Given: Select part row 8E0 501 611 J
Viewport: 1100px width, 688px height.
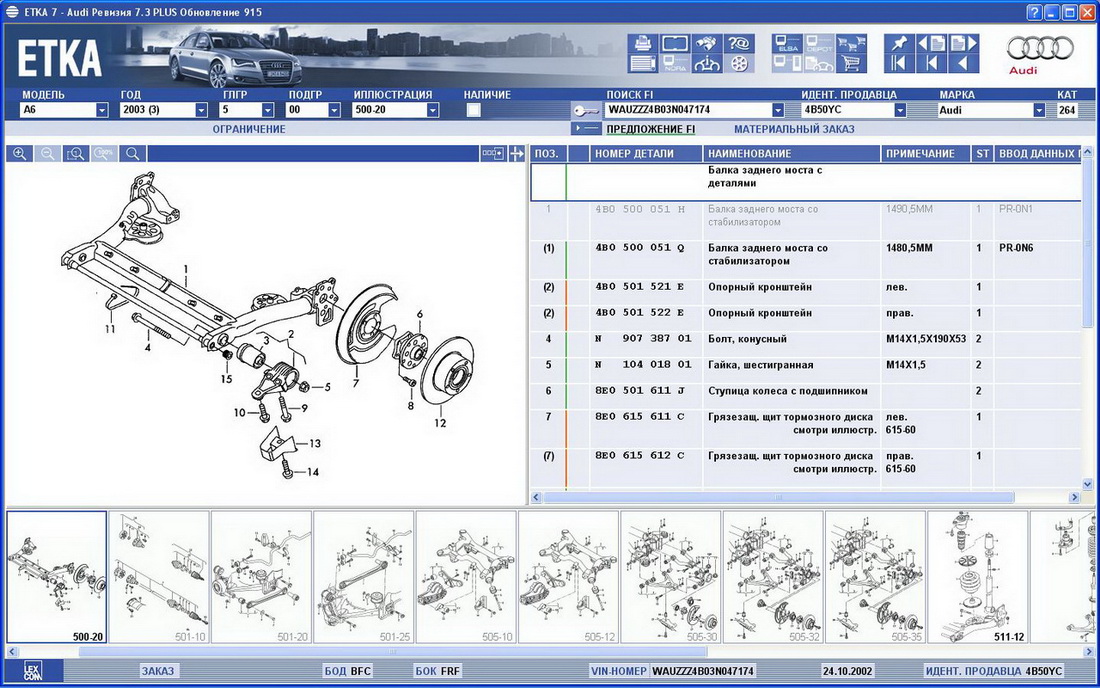Looking at the screenshot, I should (807, 391).
